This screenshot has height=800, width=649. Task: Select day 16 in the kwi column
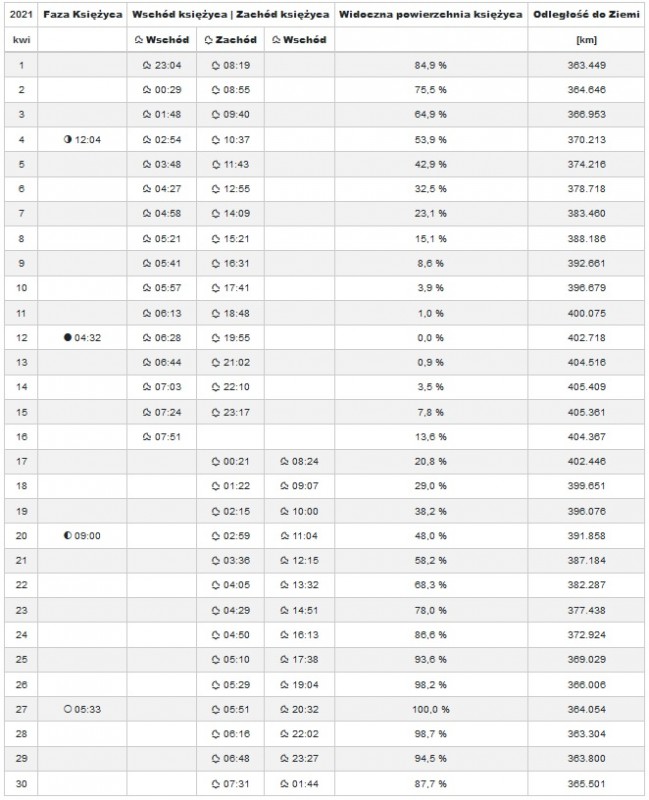coord(21,436)
